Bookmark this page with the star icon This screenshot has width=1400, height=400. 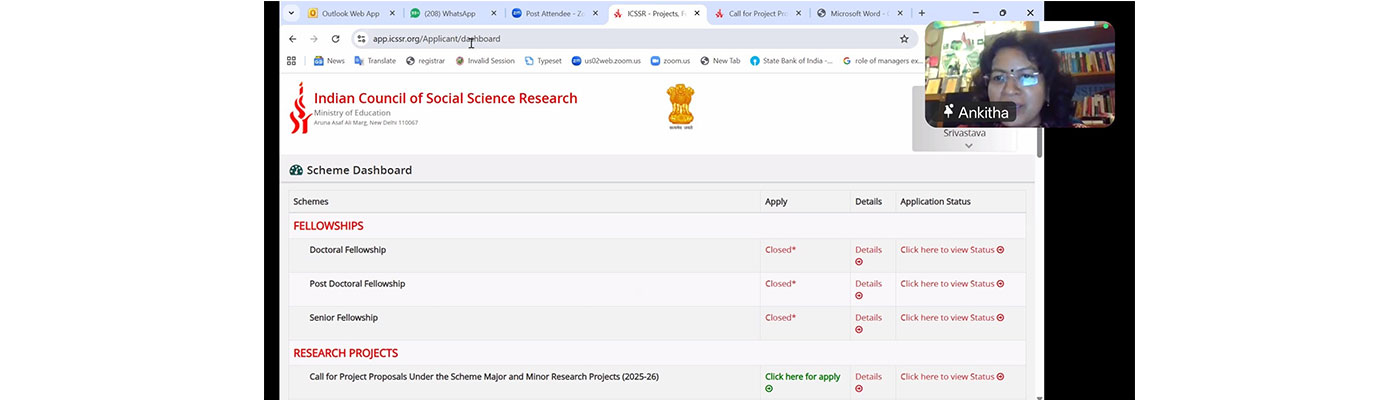(904, 39)
